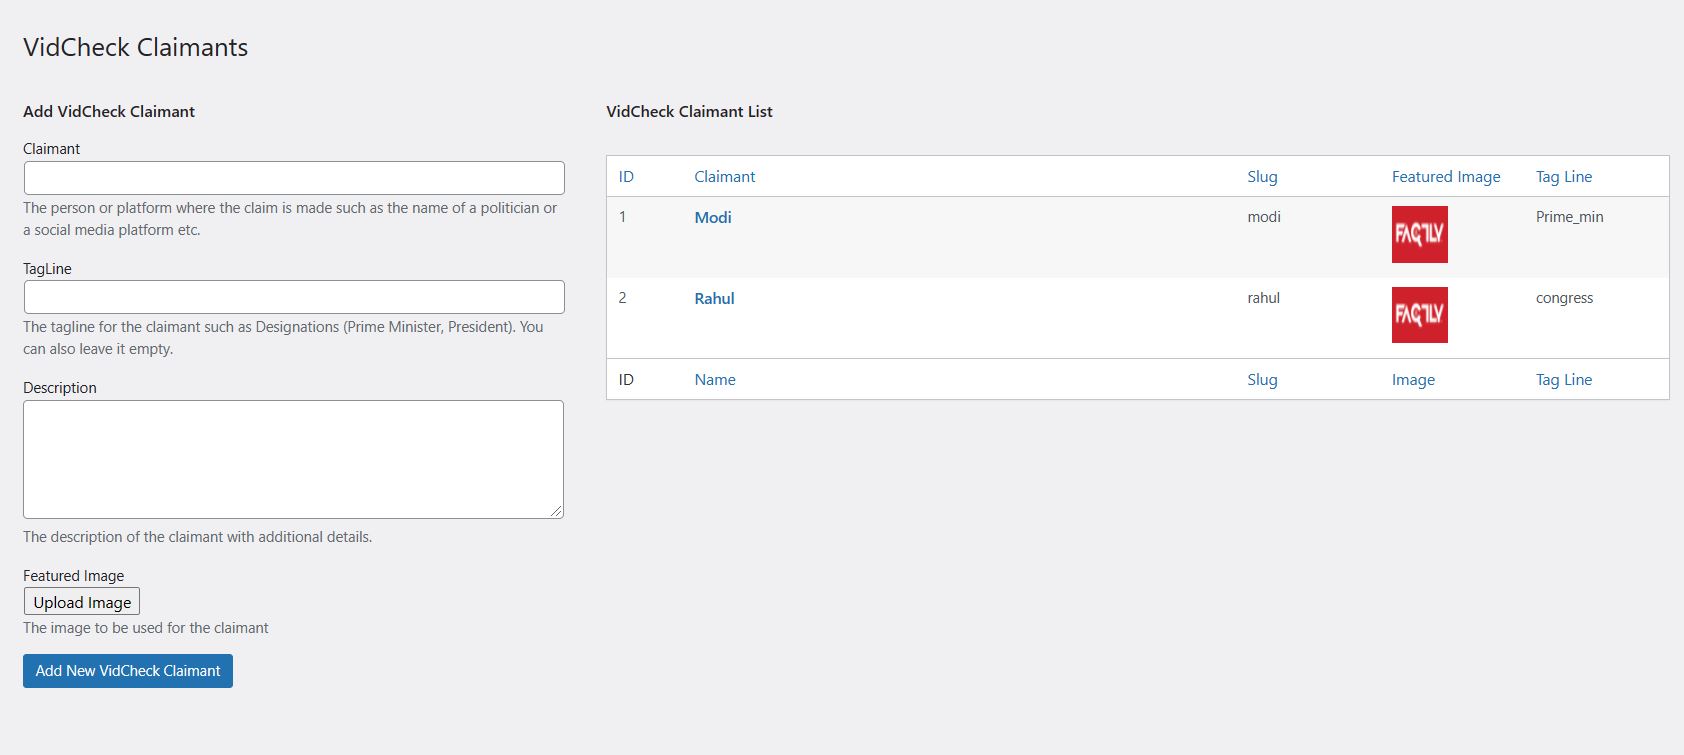Click the Prime_min tag line cell
The height and width of the screenshot is (755, 1684).
(1569, 217)
